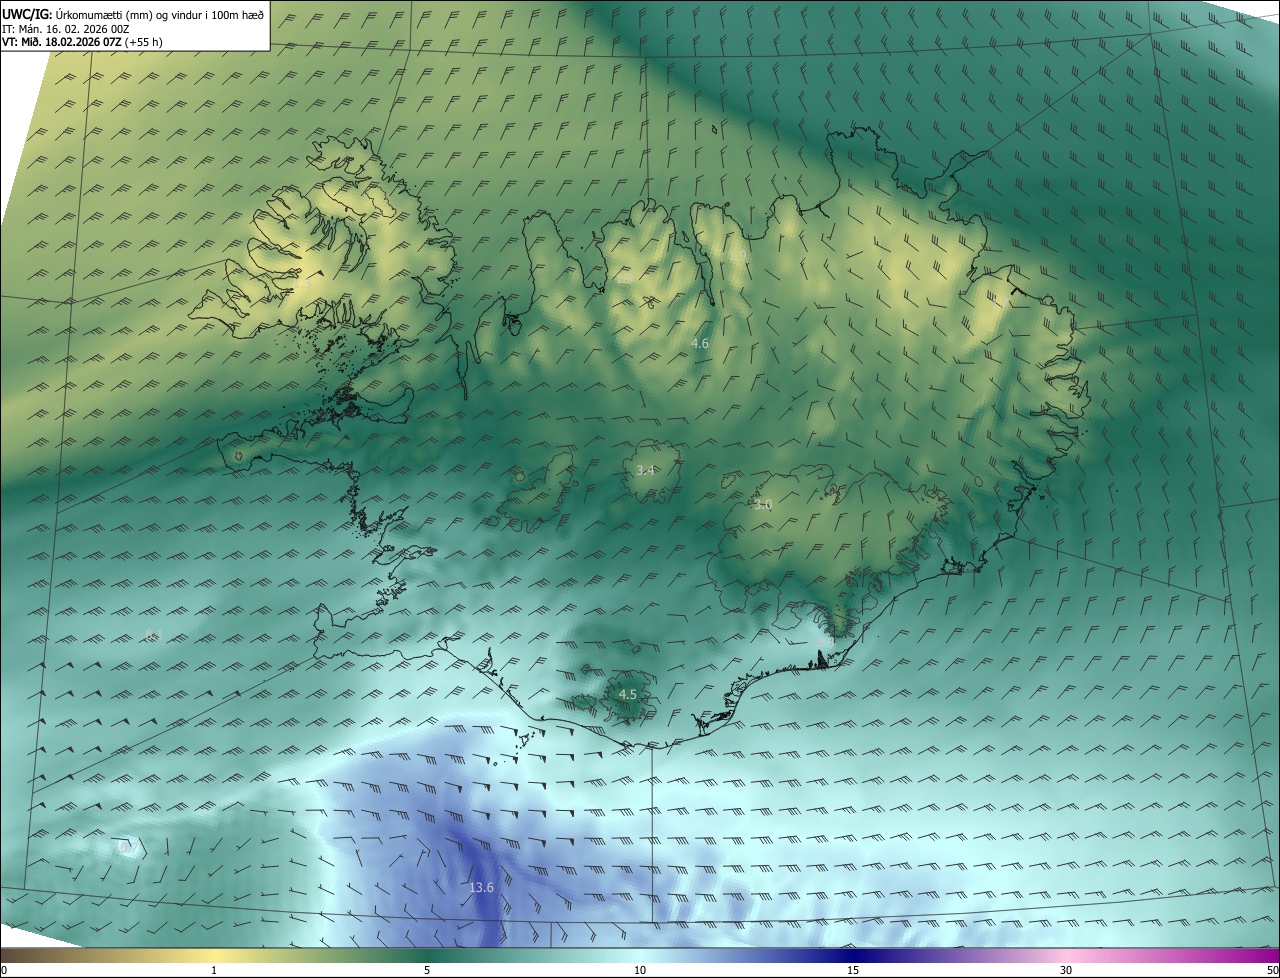Click the 13.6 maximum value label

tap(481, 887)
